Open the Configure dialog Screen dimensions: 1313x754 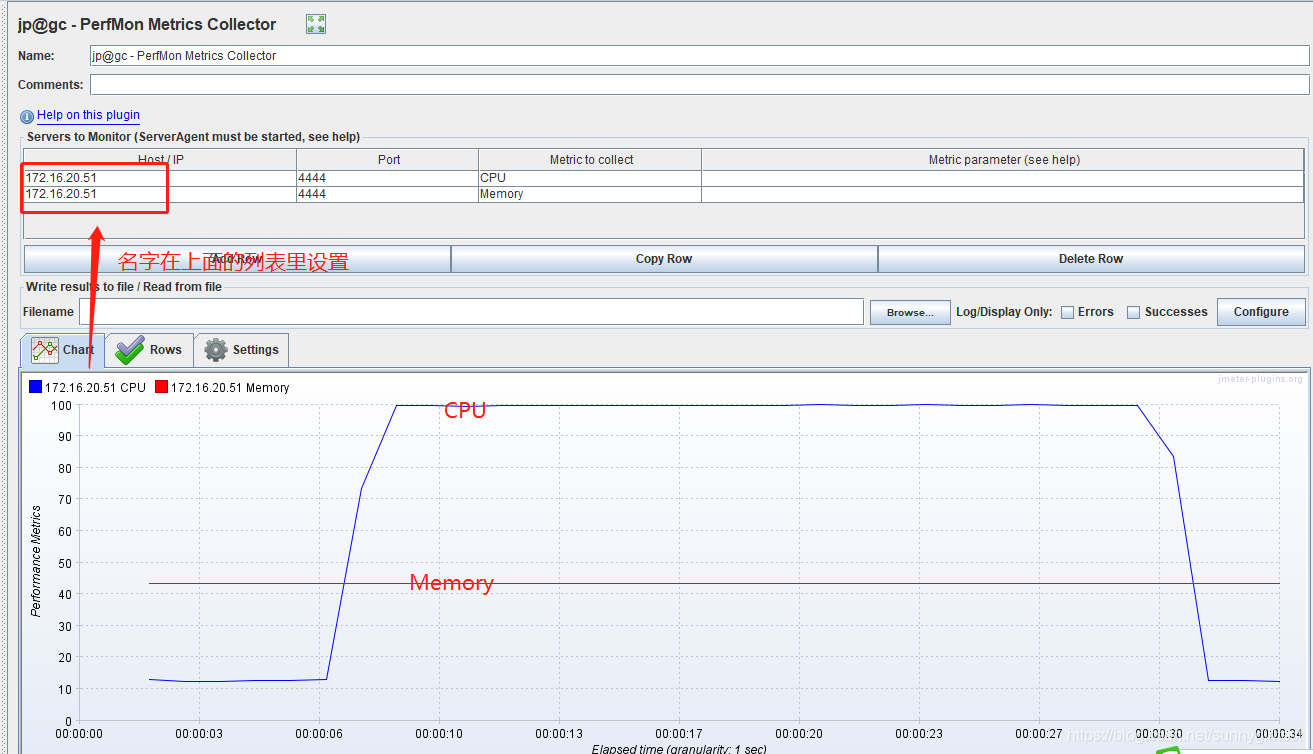point(1261,311)
